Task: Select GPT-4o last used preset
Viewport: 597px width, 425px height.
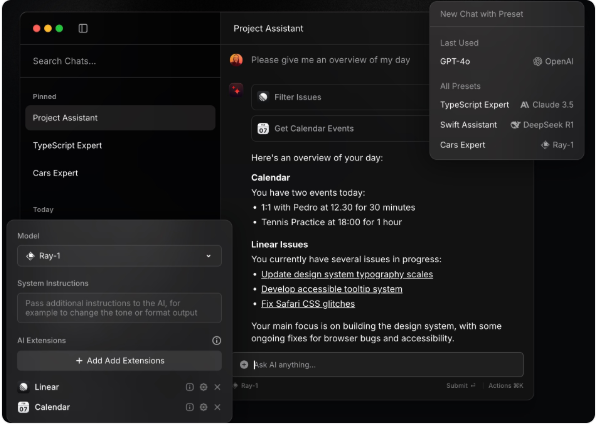Action: (x=507, y=61)
